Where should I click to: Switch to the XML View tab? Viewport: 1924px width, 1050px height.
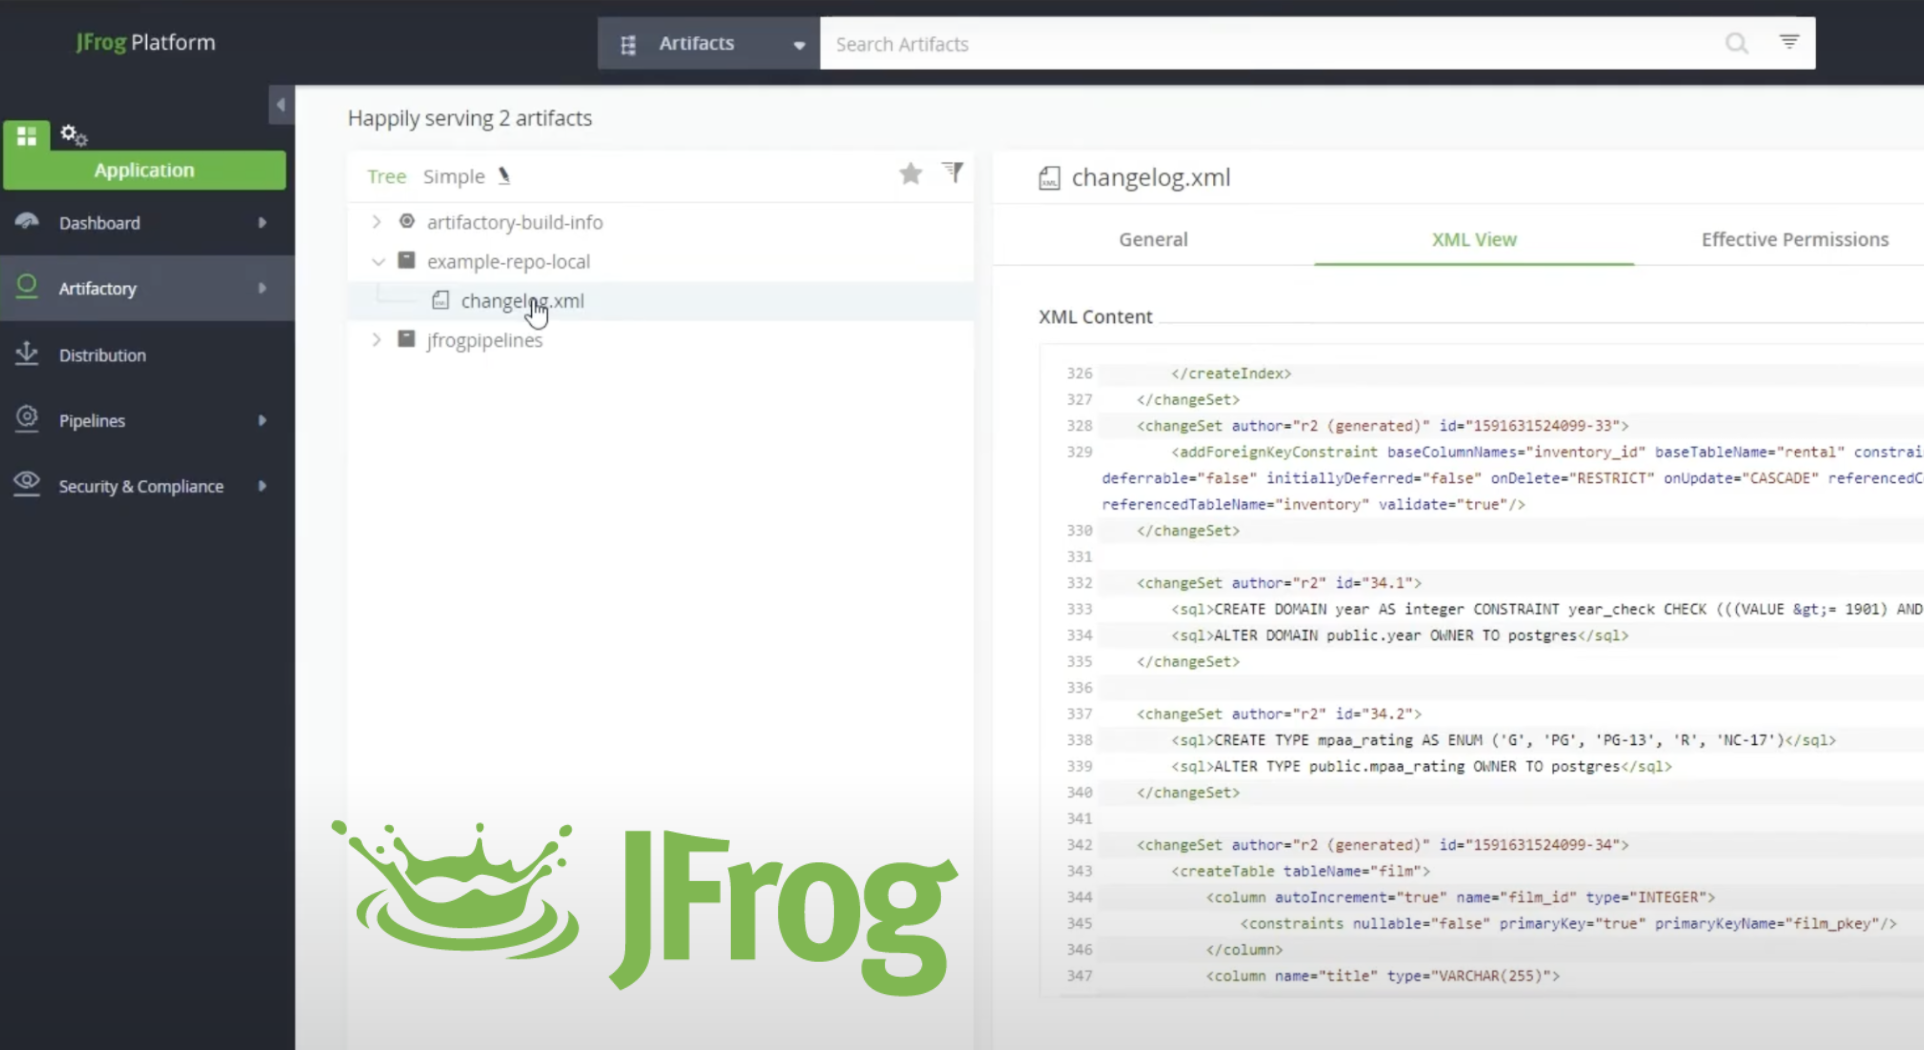[x=1474, y=239]
